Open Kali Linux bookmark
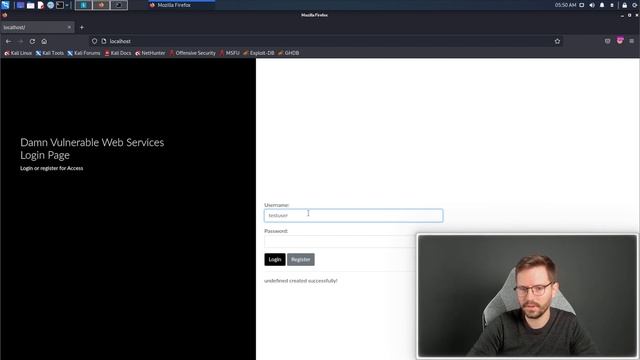 [x=18, y=53]
